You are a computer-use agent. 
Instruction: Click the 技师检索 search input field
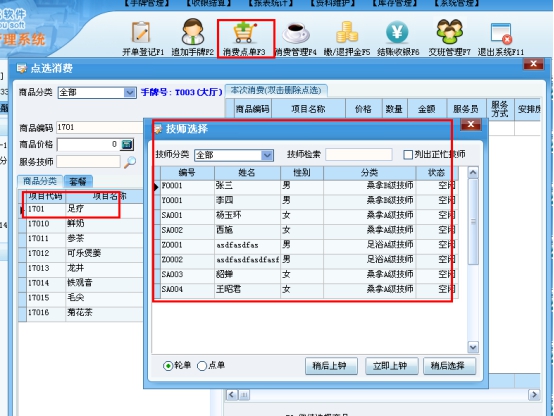pyautogui.click(x=358, y=154)
